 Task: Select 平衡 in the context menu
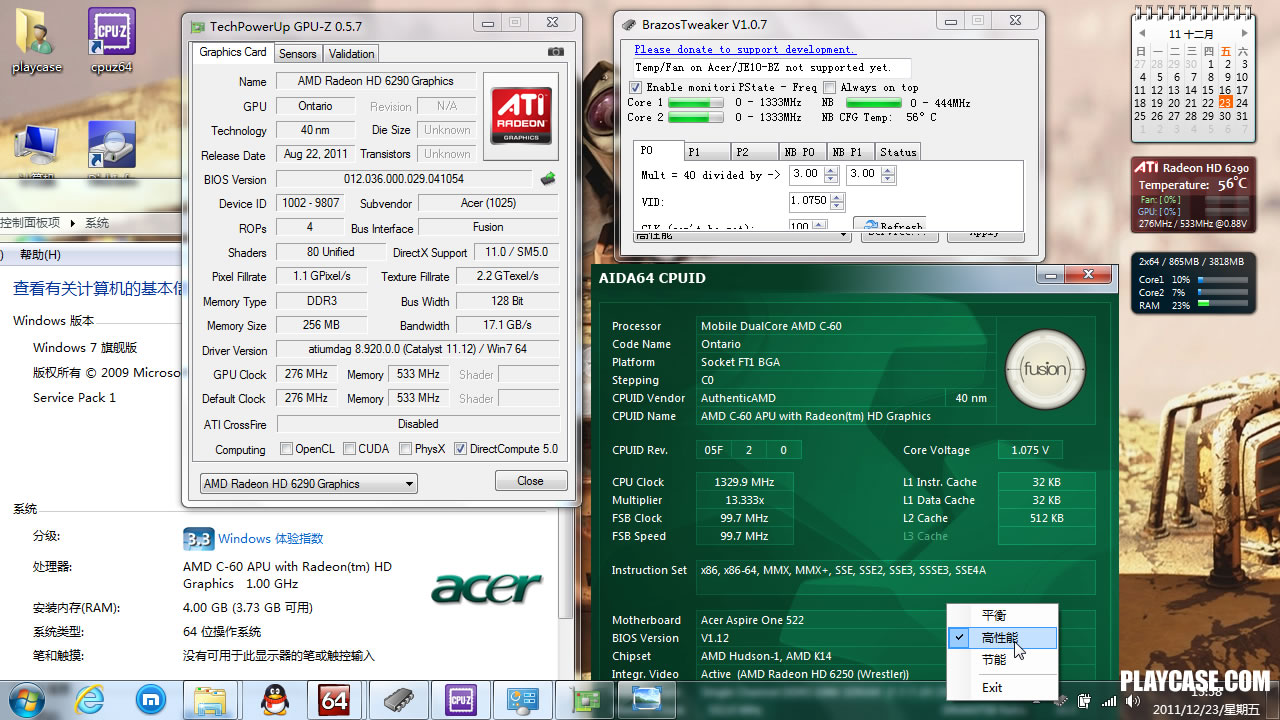click(x=1002, y=616)
